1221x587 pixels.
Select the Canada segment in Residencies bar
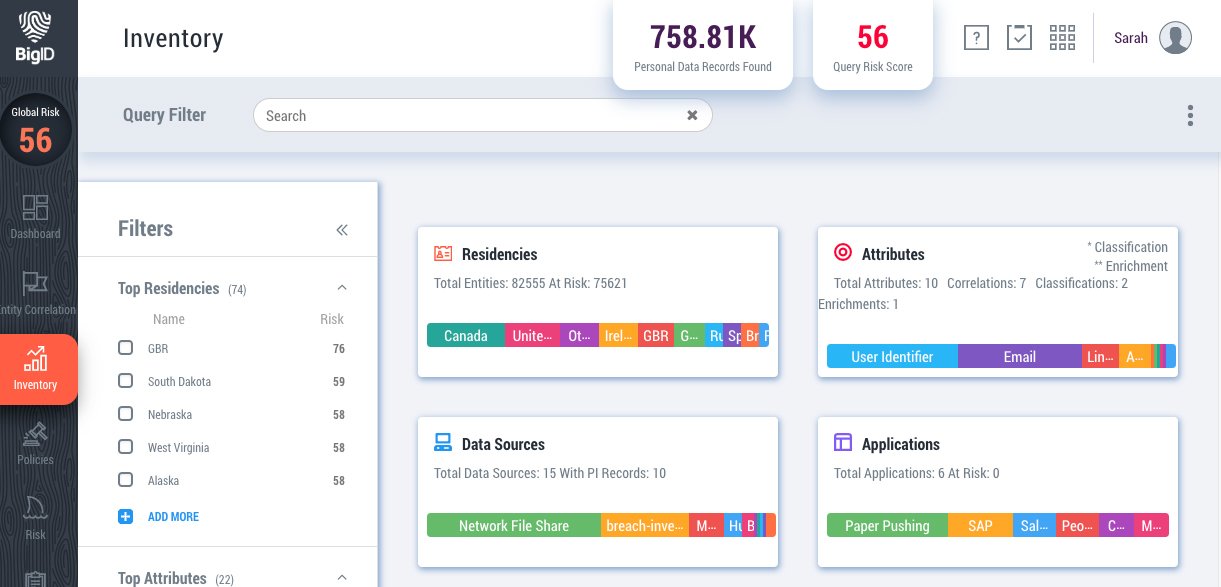point(465,336)
